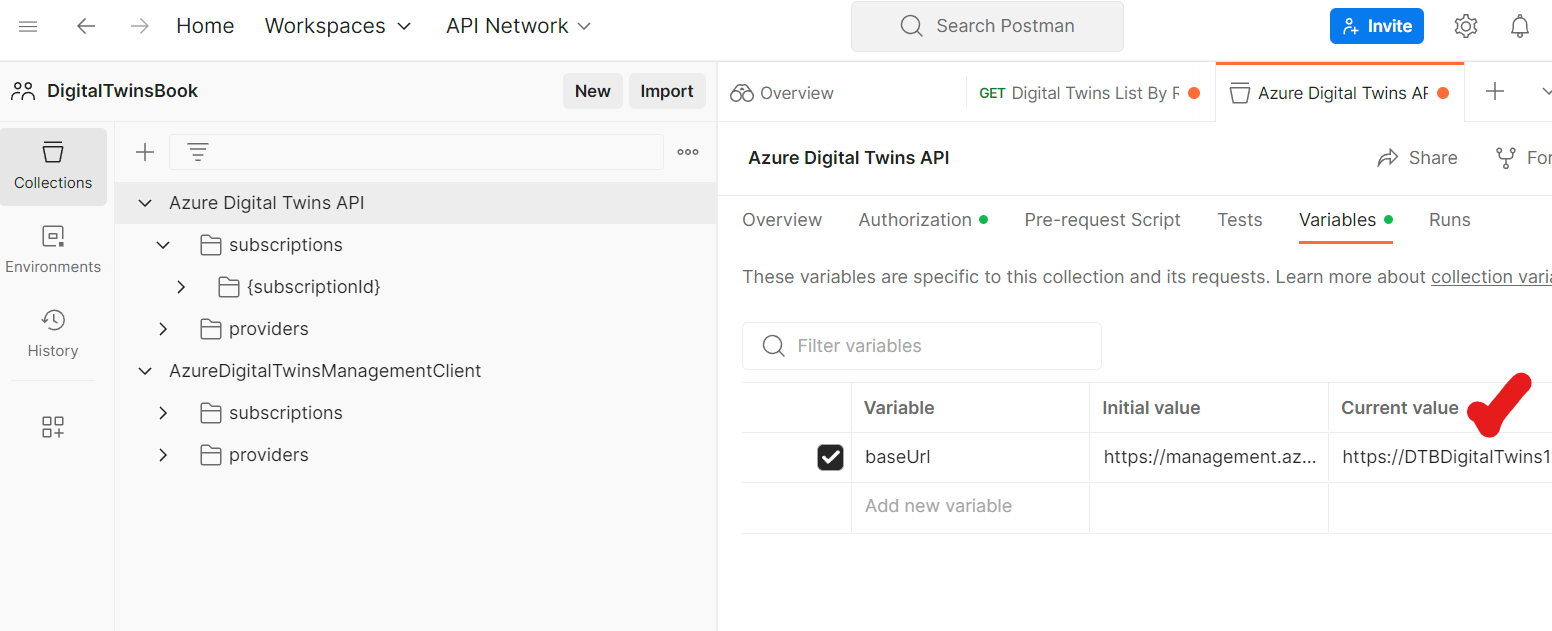Collapse the first subscriptions folder
Image resolution: width=1552 pixels, height=631 pixels.
(163, 245)
